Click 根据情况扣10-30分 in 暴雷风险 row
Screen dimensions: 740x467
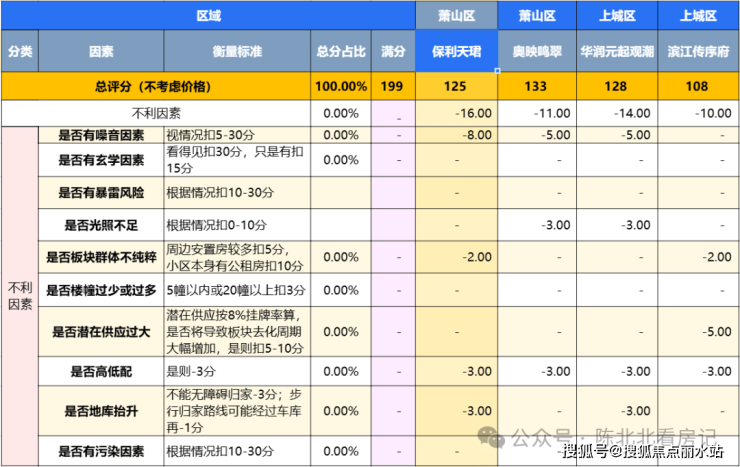click(237, 193)
